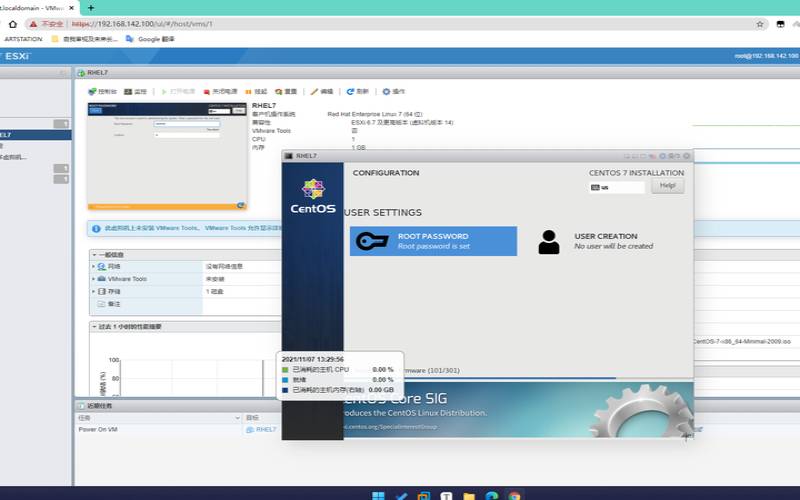Click the browser home button
This screenshot has width=800, height=500.
[x=13, y=24]
